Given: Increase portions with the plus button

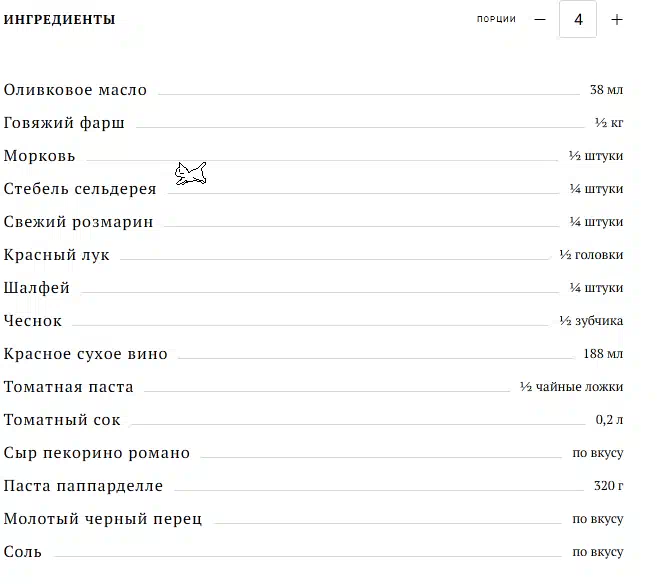Looking at the screenshot, I should (x=617, y=20).
